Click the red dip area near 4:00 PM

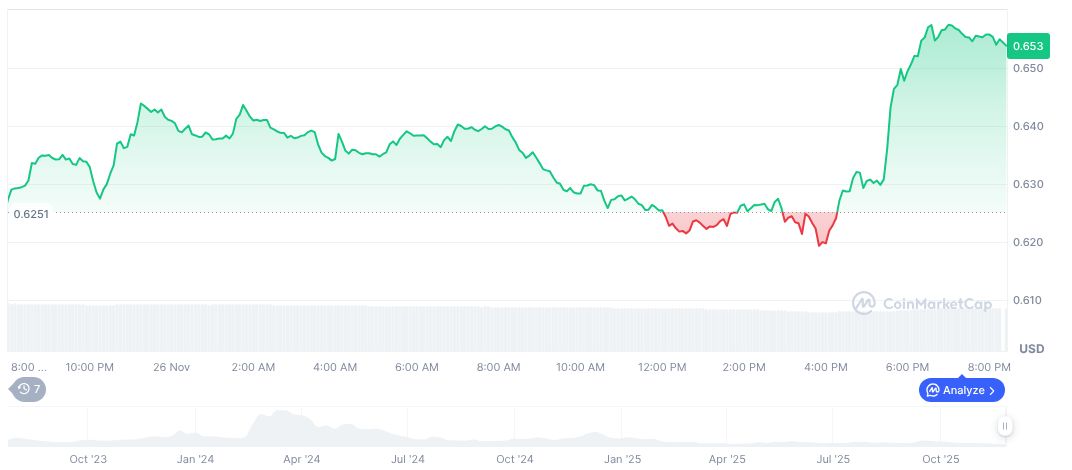[x=822, y=230]
